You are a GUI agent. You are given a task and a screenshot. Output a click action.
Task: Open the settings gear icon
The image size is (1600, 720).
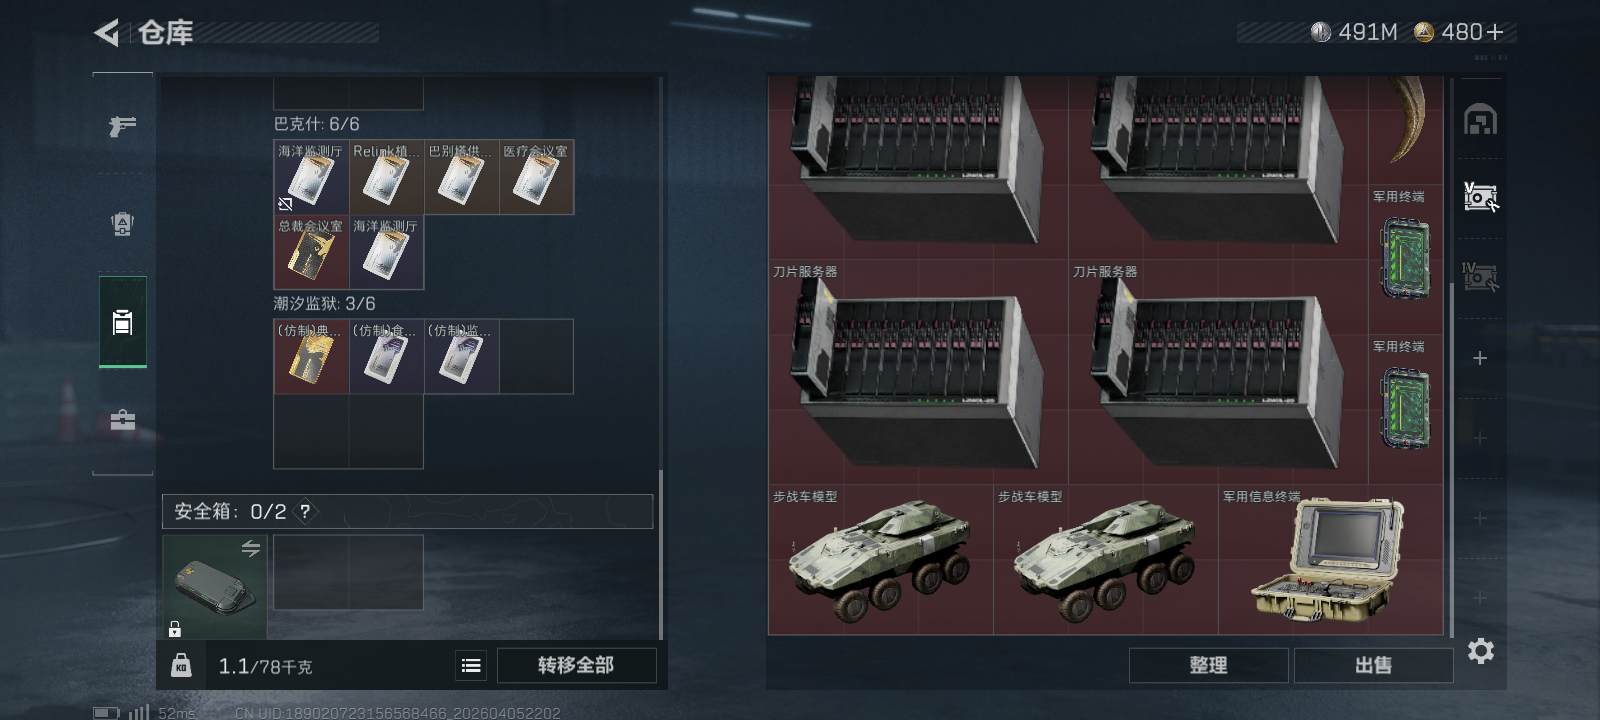point(1481,651)
